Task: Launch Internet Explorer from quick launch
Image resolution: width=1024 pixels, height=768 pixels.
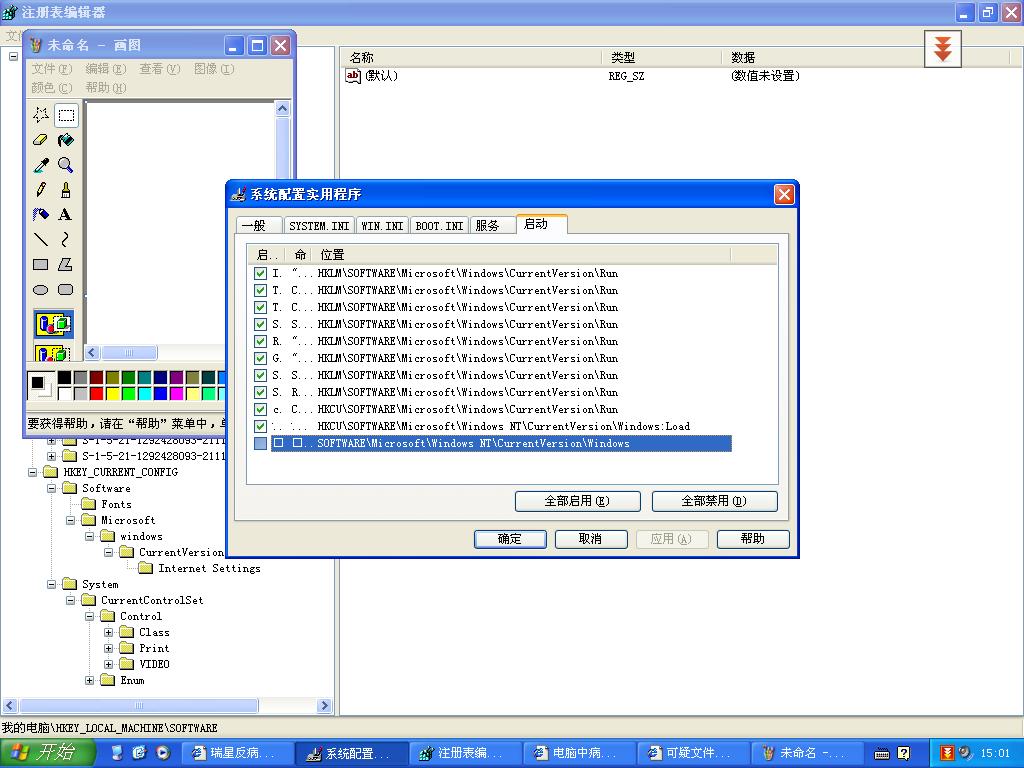Action: [139, 753]
